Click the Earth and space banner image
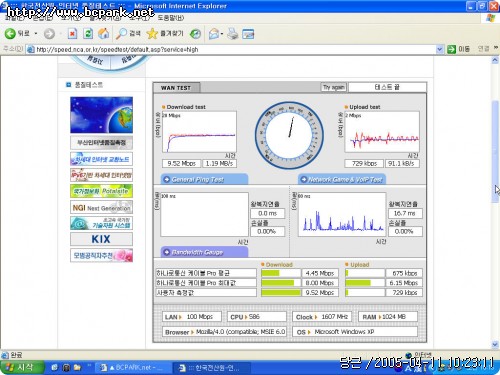Screen dimensions: 500x375 click(x=101, y=115)
